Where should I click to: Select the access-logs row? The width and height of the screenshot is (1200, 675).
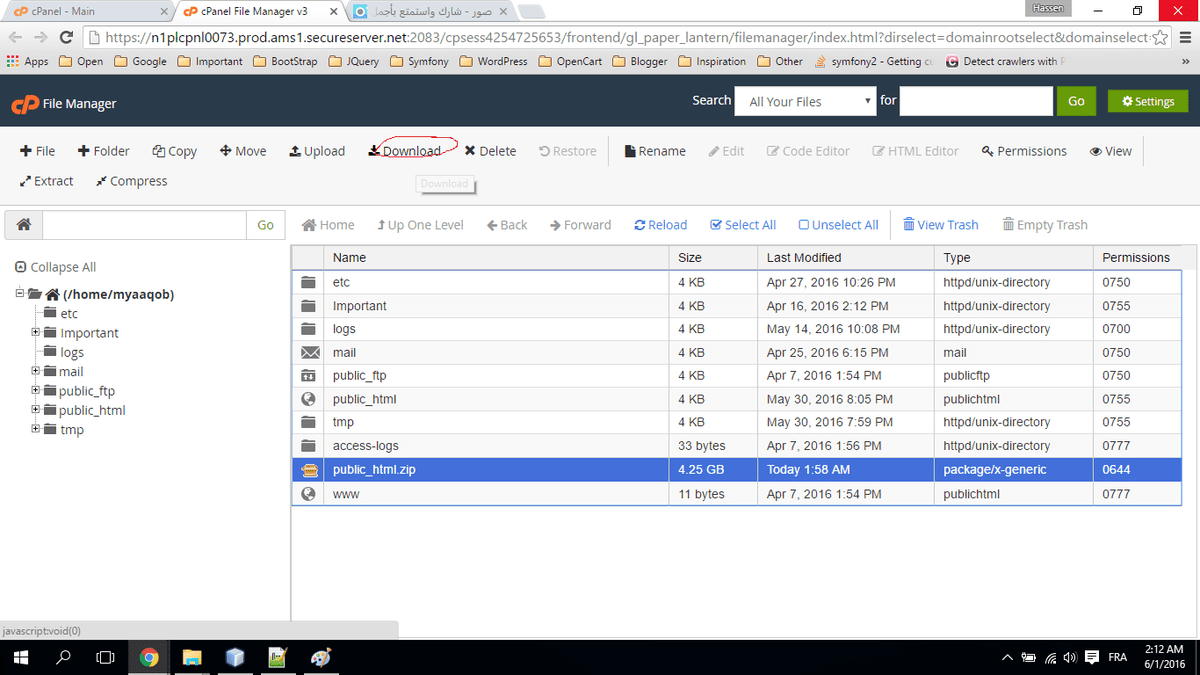tap(736, 446)
